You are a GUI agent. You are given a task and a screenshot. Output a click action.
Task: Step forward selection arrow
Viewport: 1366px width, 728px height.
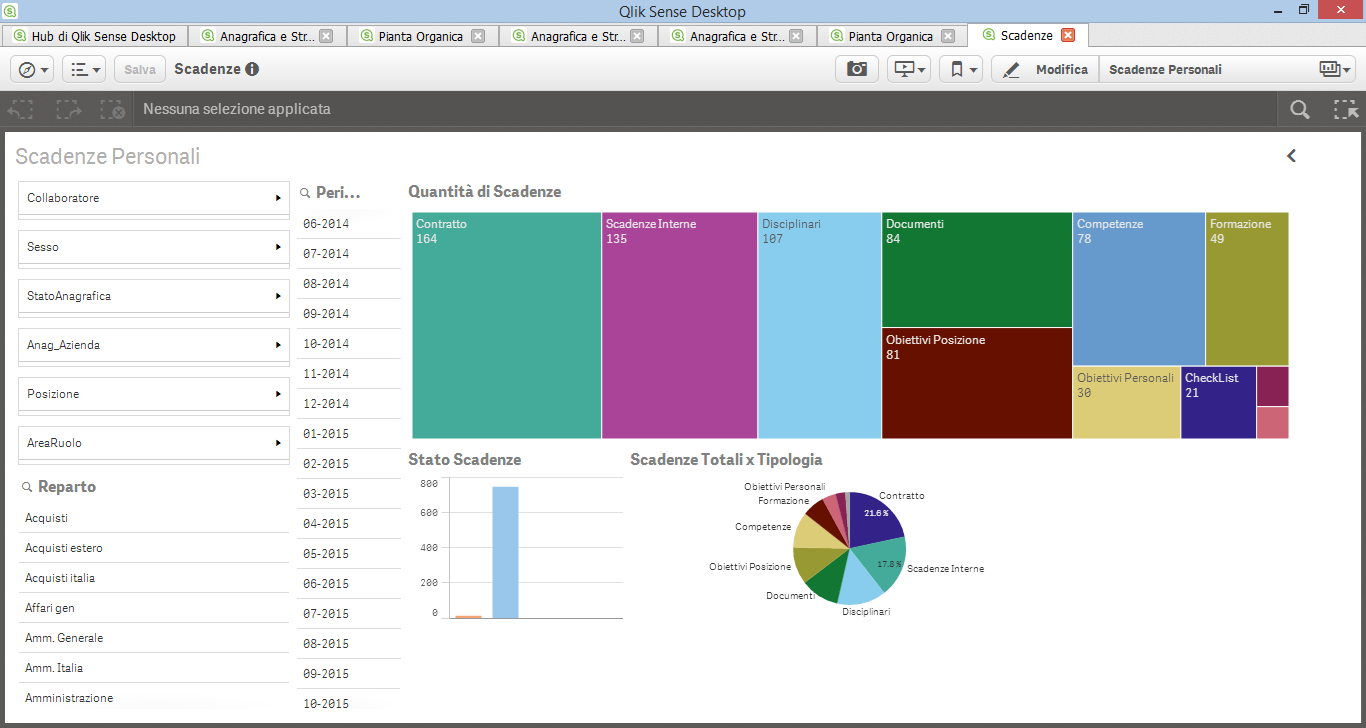pyautogui.click(x=68, y=110)
